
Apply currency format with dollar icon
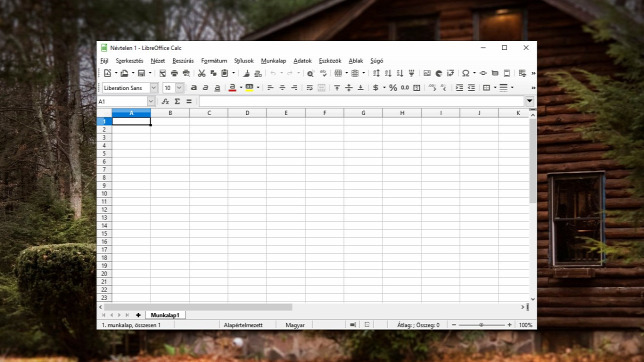point(375,88)
